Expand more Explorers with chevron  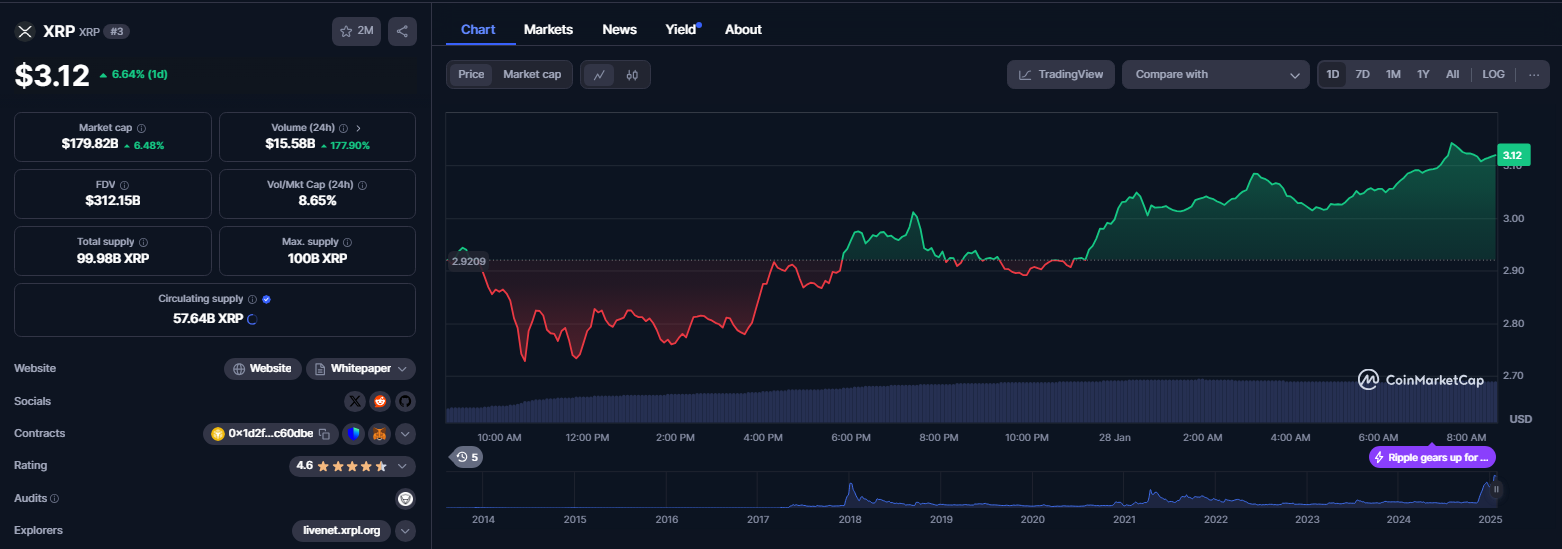[x=405, y=530]
